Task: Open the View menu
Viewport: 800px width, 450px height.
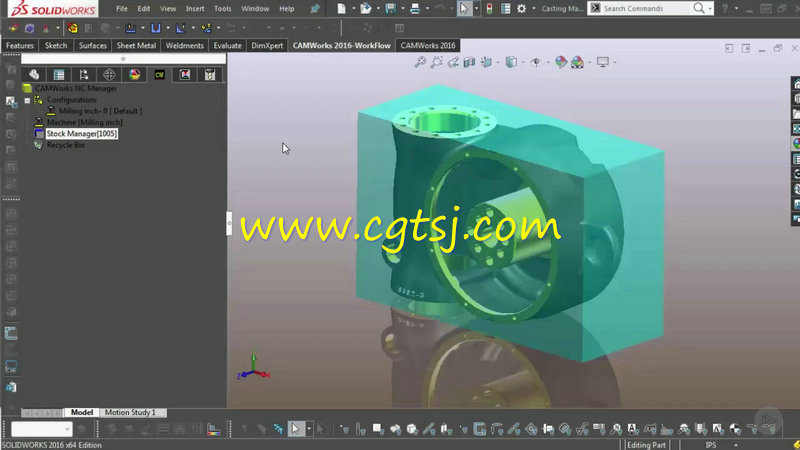Action: (x=168, y=9)
